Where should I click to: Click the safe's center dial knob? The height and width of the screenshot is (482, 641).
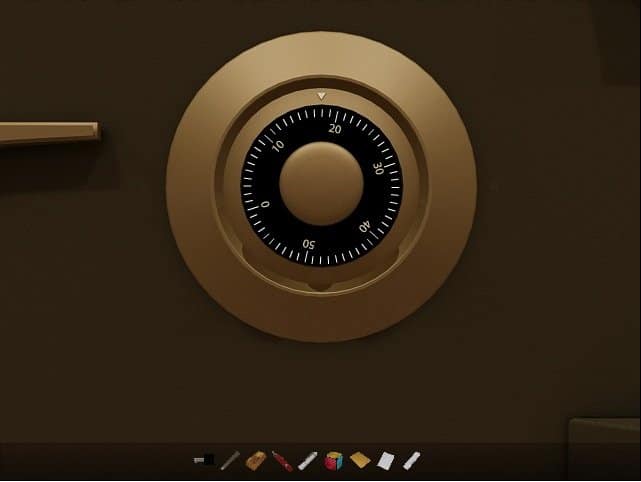tap(321, 184)
